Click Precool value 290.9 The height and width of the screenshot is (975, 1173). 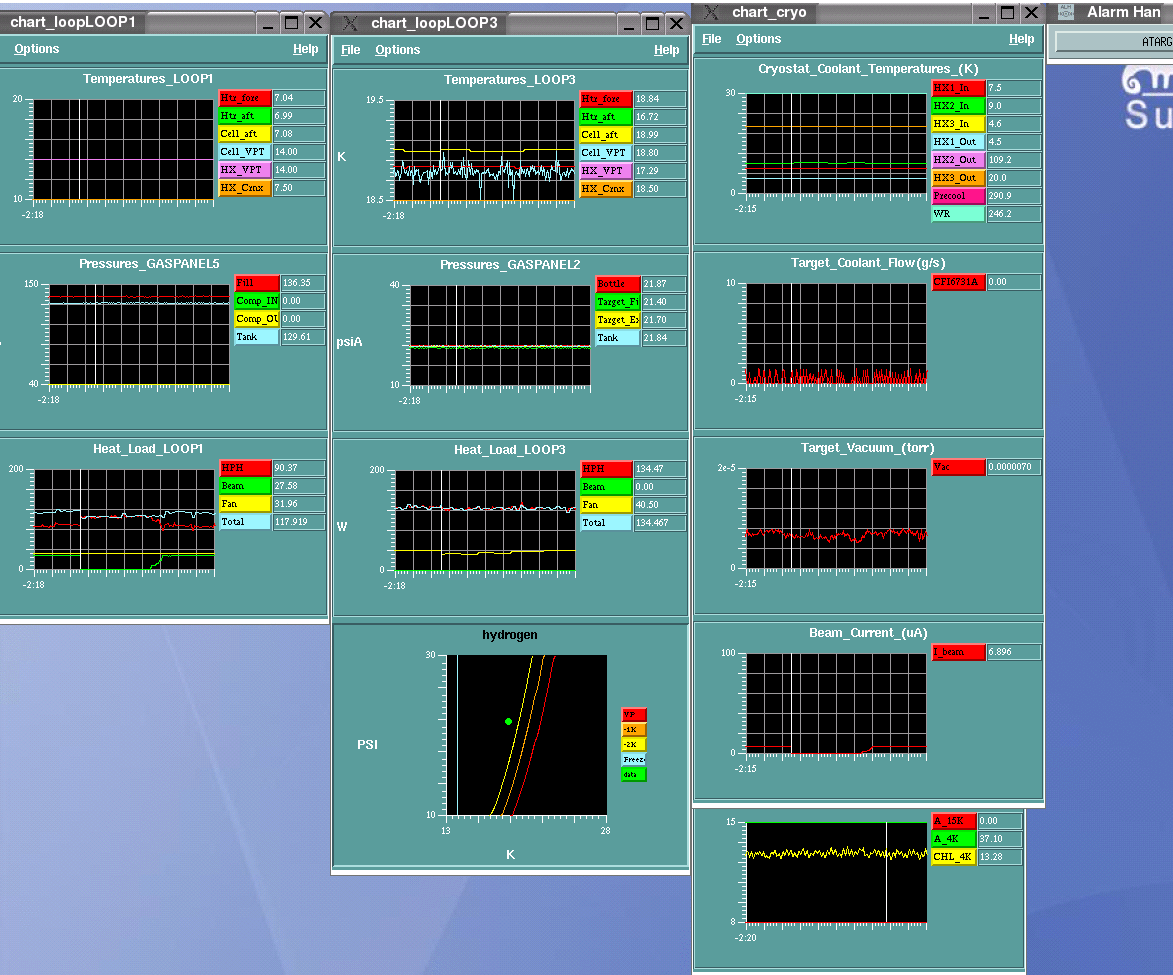[1014, 195]
